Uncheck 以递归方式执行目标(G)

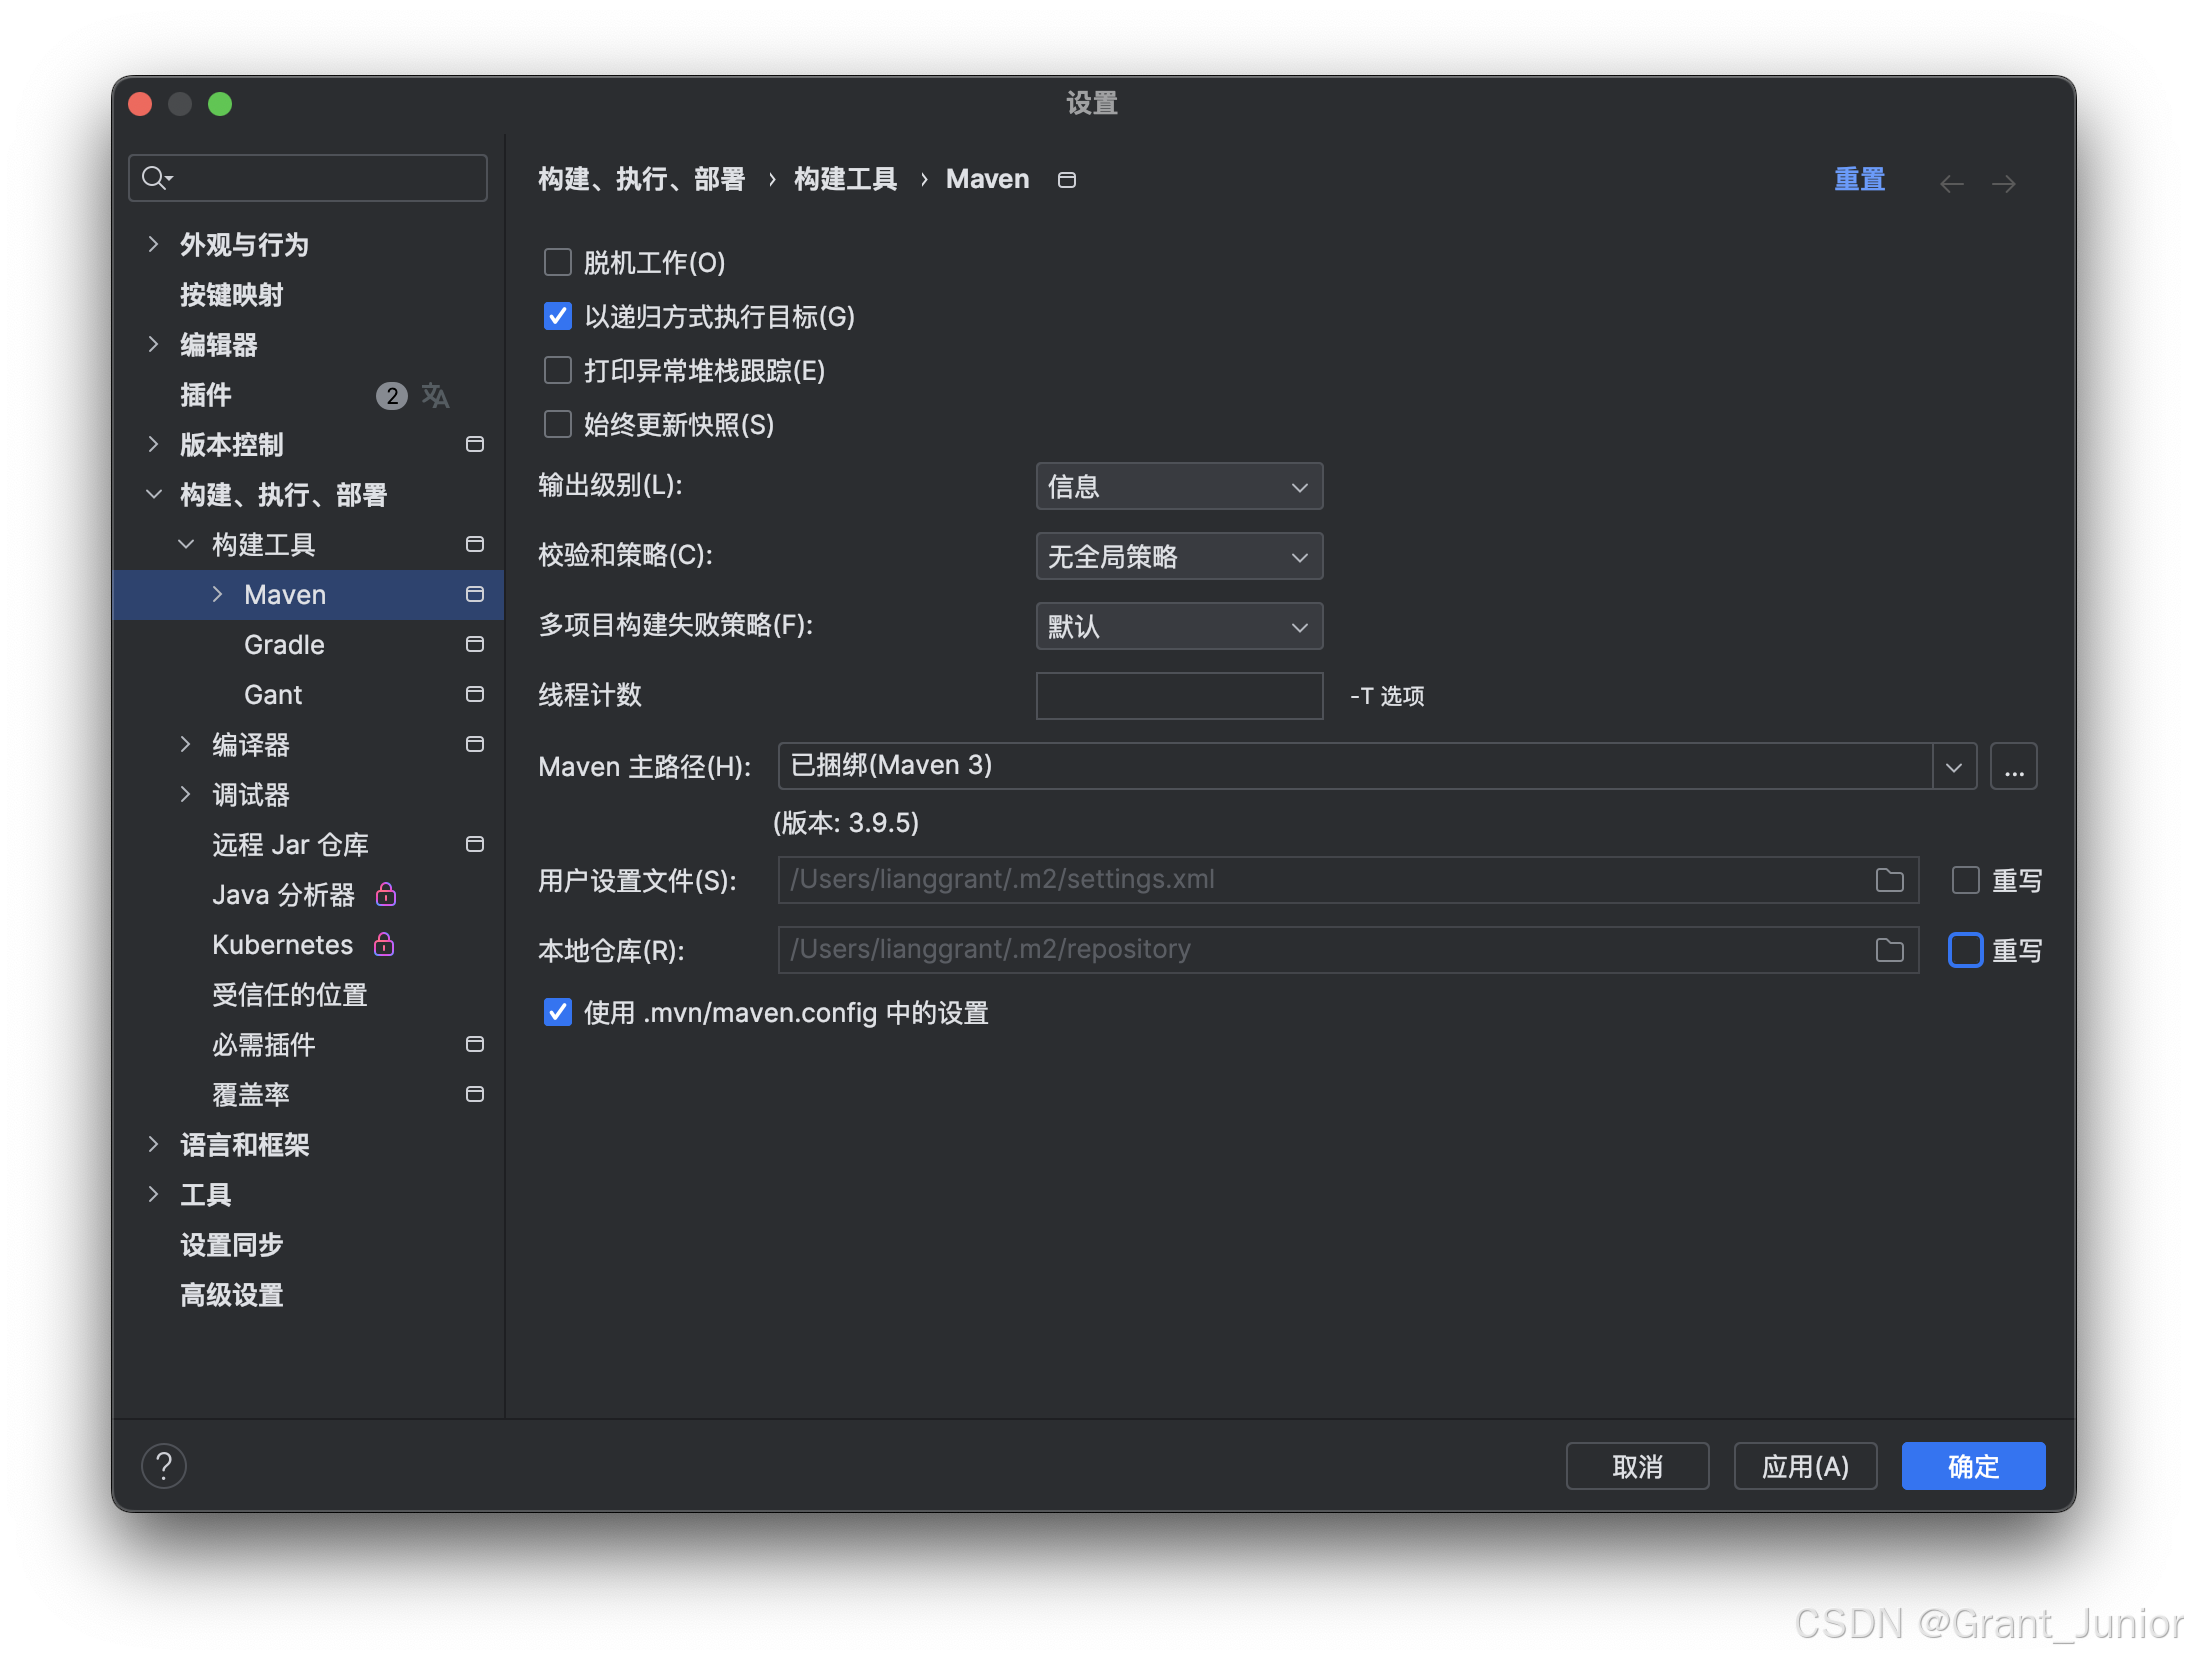click(557, 316)
